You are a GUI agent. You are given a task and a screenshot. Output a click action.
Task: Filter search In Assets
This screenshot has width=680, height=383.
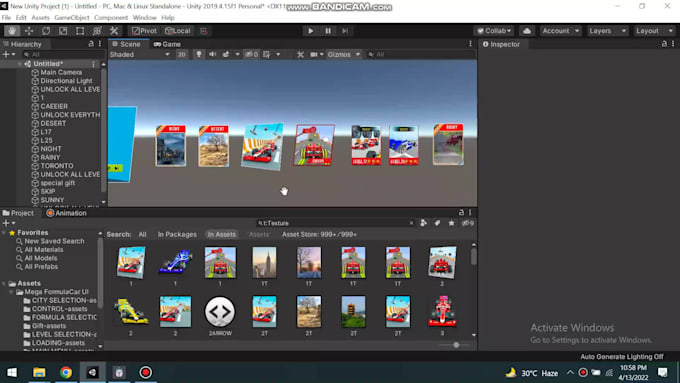(221, 234)
